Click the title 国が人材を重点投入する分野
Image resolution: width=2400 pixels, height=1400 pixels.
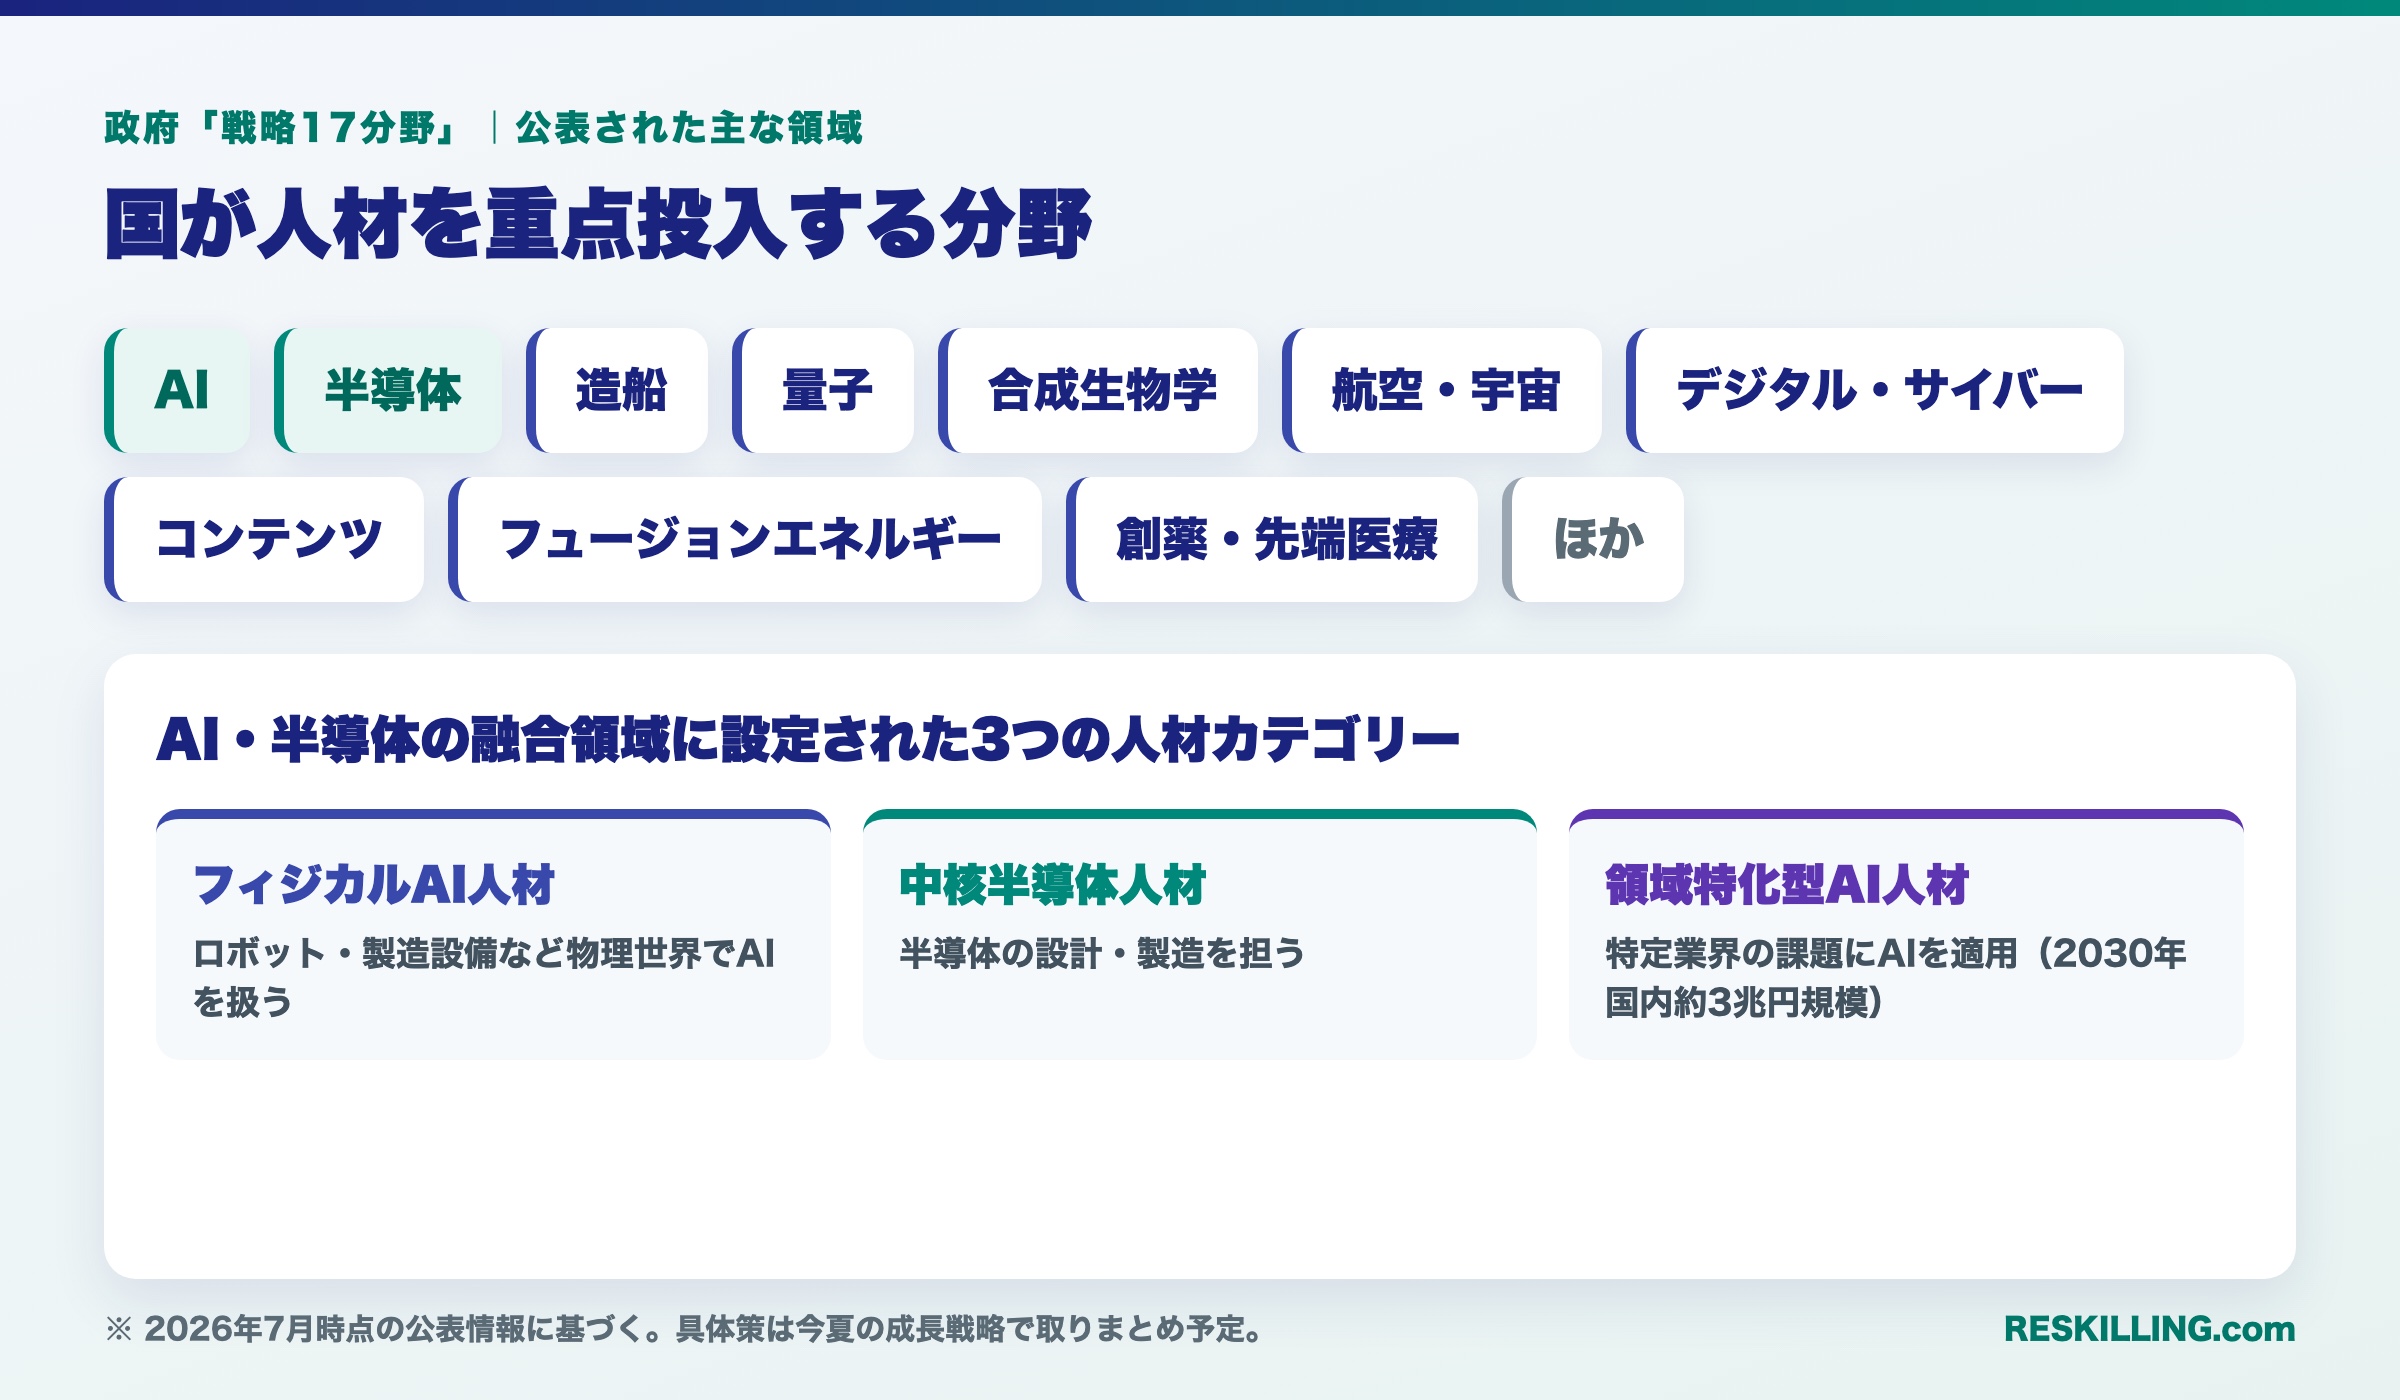(598, 224)
